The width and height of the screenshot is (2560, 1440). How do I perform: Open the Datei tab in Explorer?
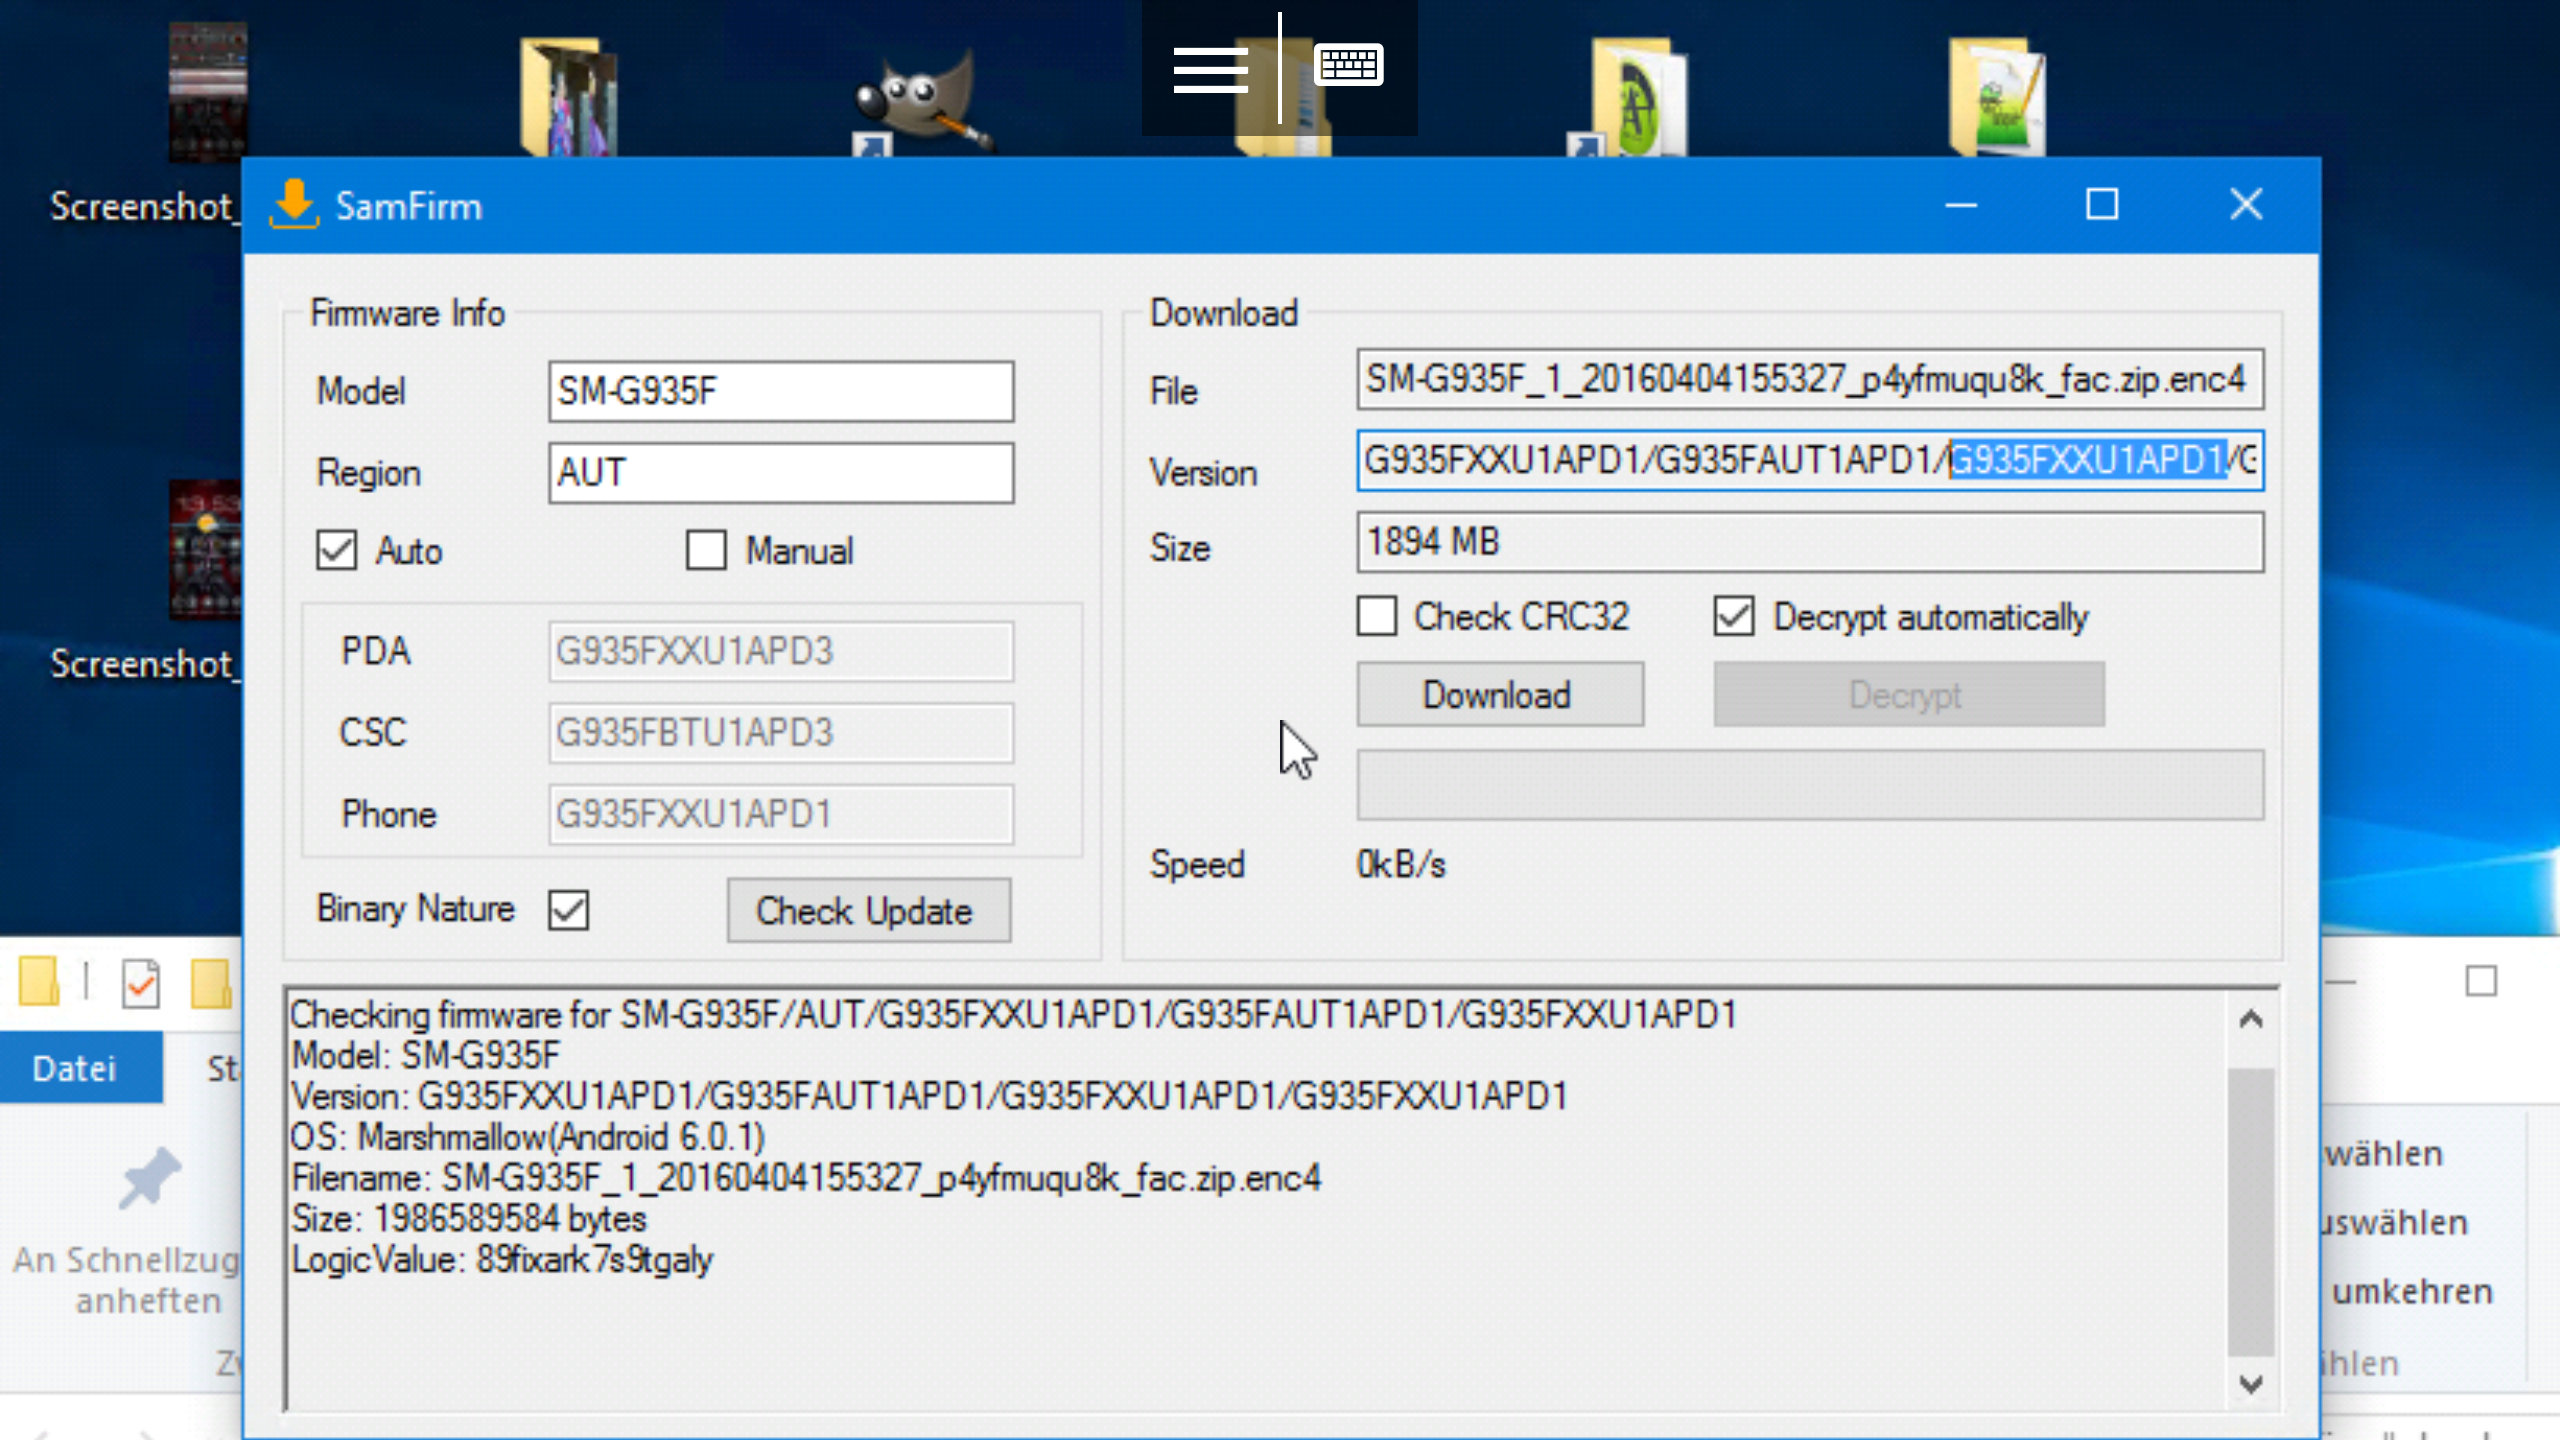pos(80,1068)
